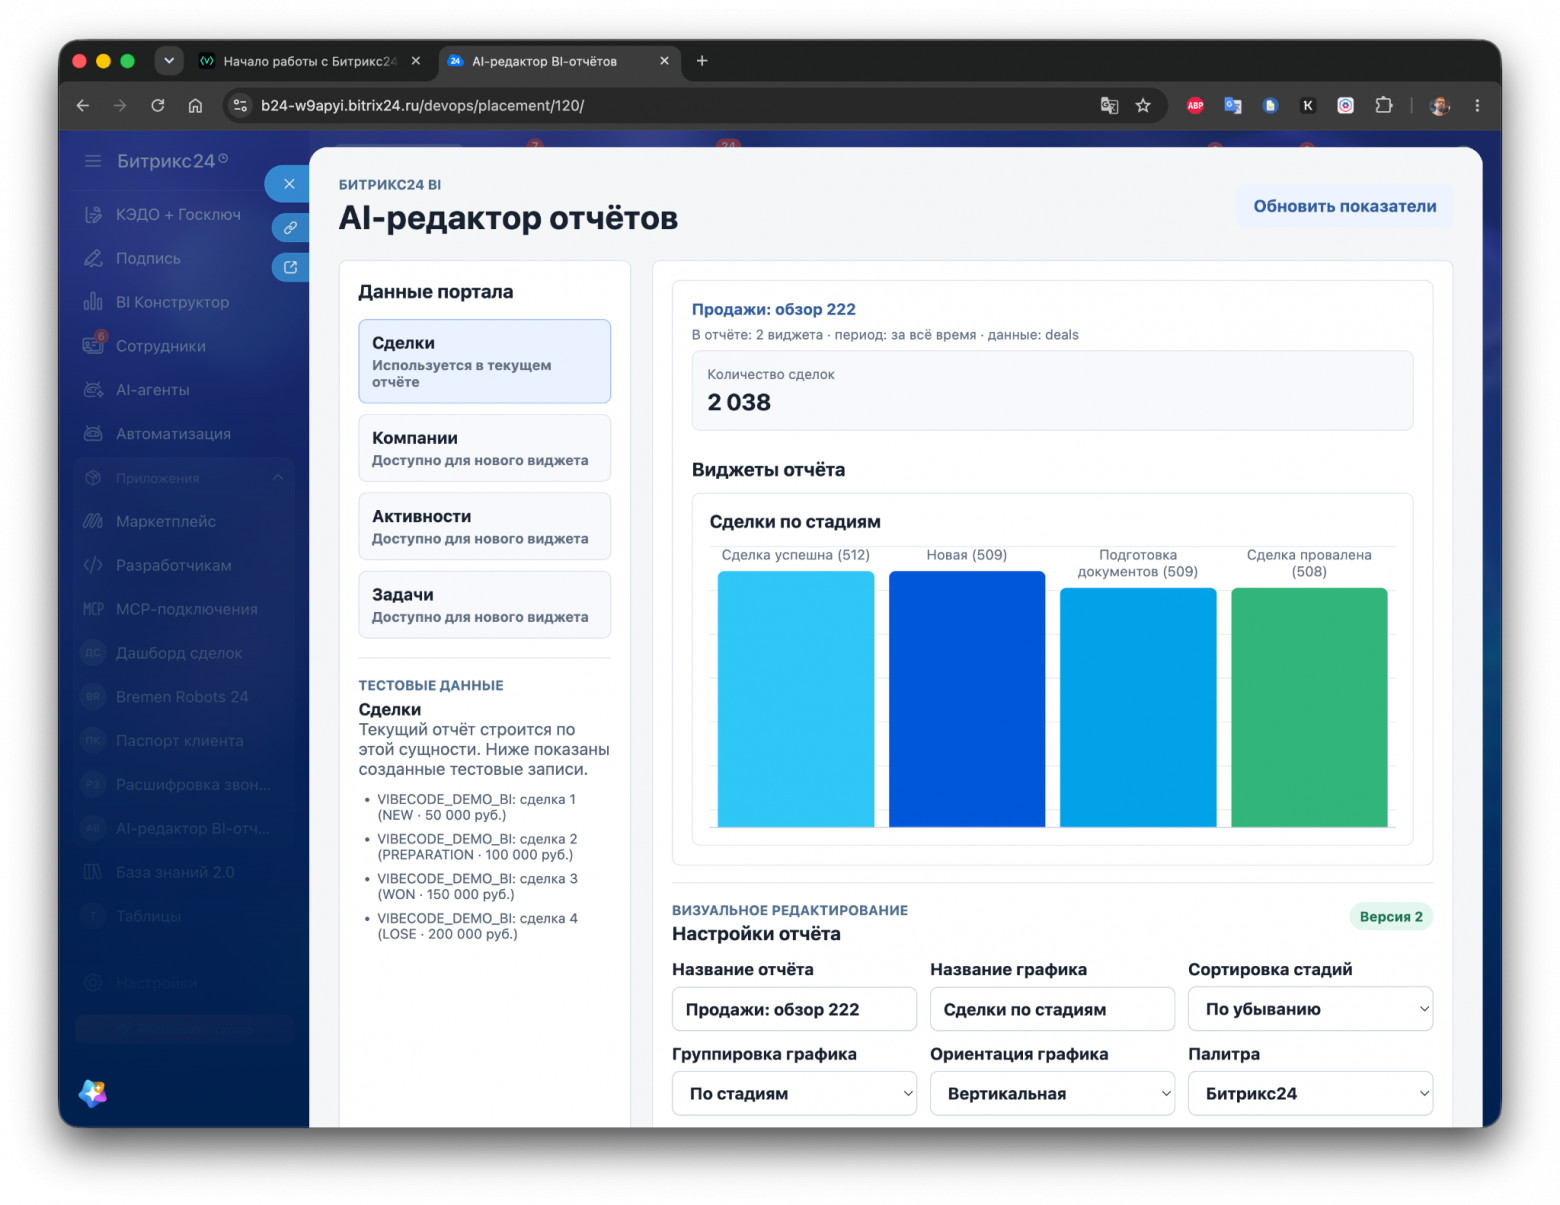Screen dimensions: 1560x1205
Task: Select the Сделки data card
Action: (485, 361)
